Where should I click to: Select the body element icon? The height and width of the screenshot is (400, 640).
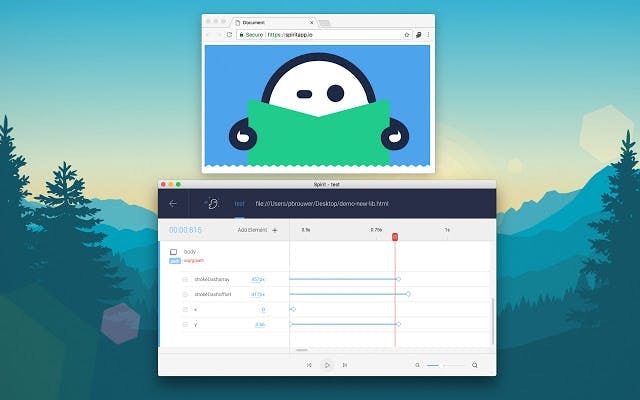coord(173,252)
